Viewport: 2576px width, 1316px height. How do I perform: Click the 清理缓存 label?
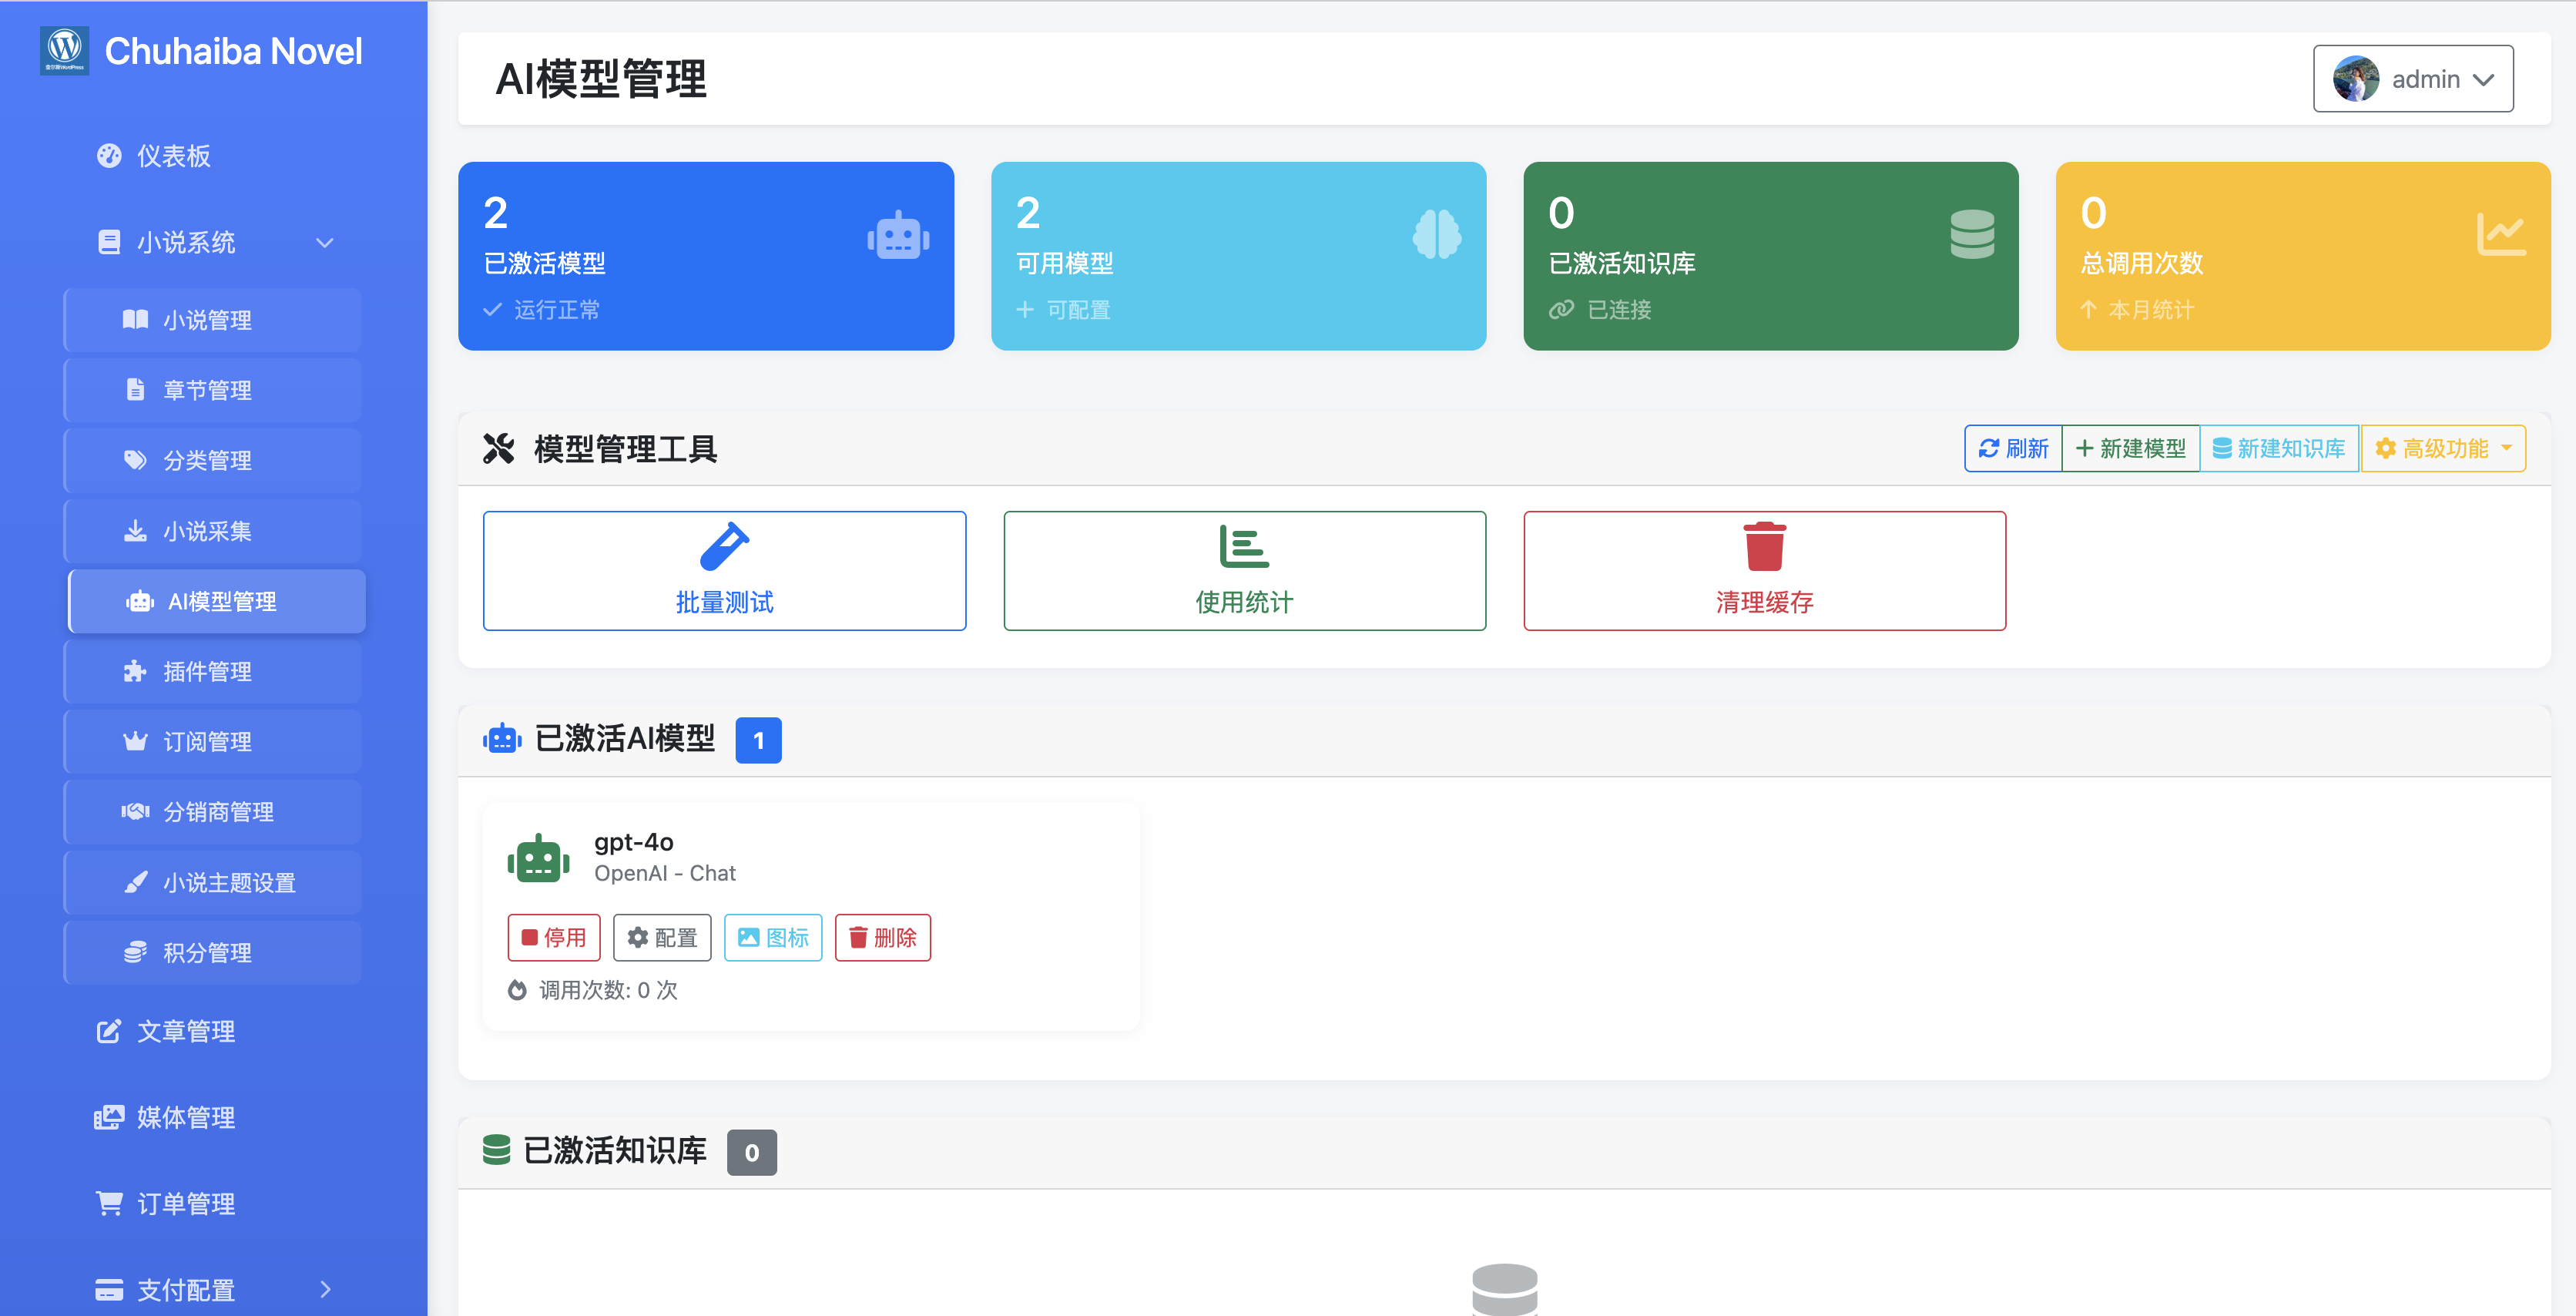coord(1764,602)
